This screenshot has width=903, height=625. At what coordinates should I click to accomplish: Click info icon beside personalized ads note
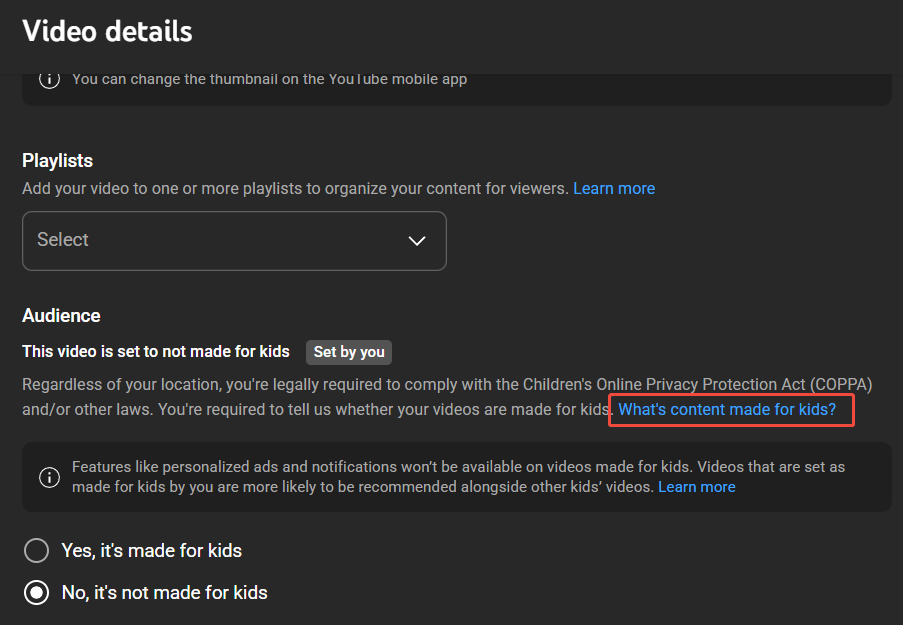point(49,477)
